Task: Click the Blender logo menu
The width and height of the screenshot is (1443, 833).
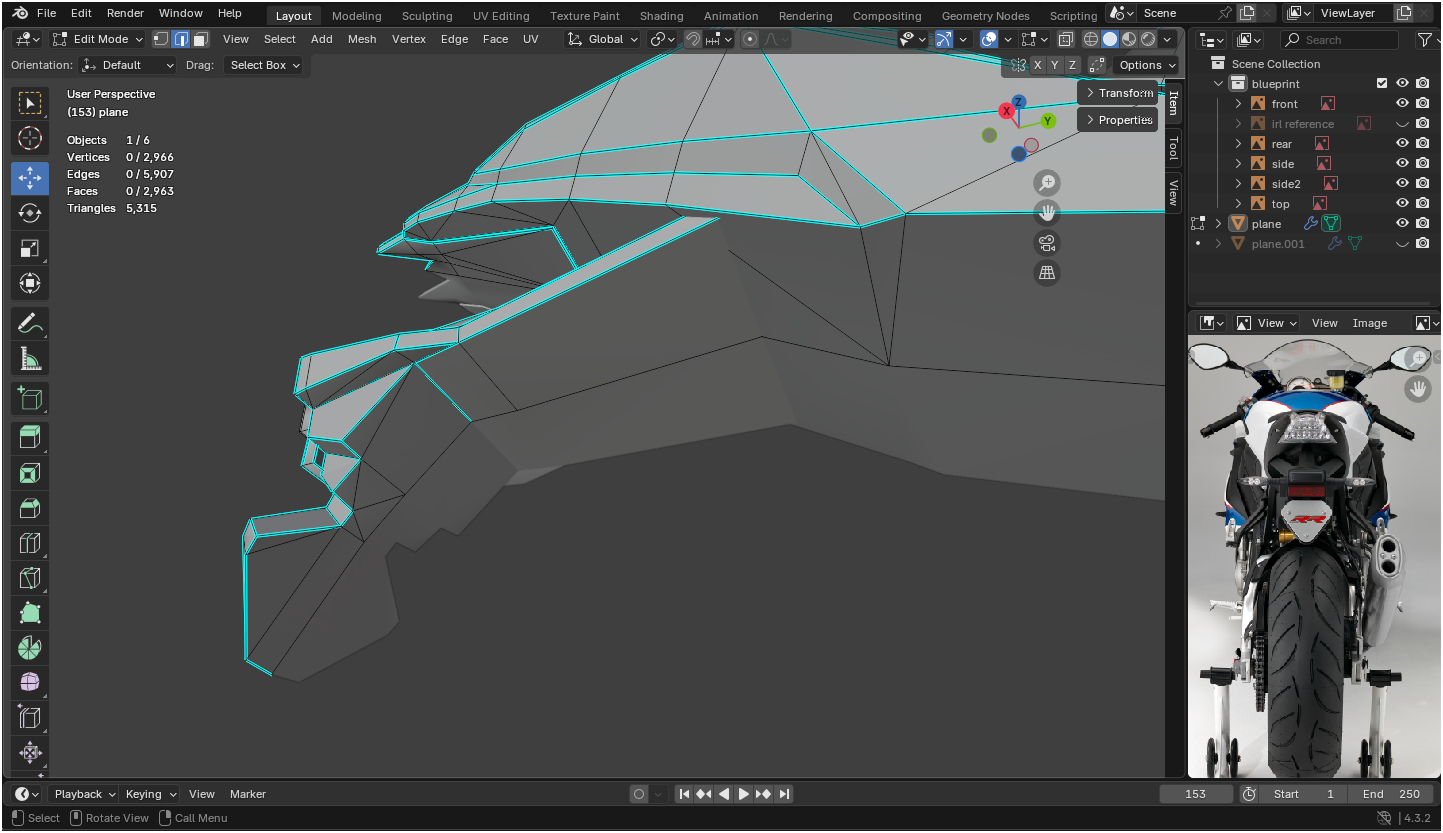Action: point(20,13)
